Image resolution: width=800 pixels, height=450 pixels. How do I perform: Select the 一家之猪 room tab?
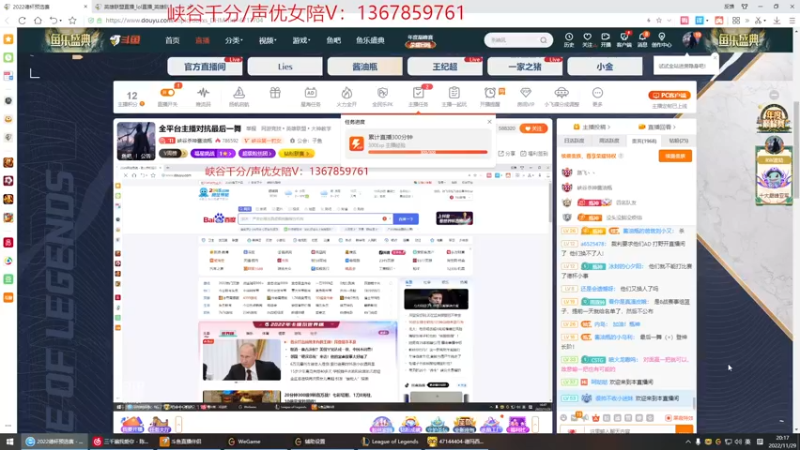(524, 66)
